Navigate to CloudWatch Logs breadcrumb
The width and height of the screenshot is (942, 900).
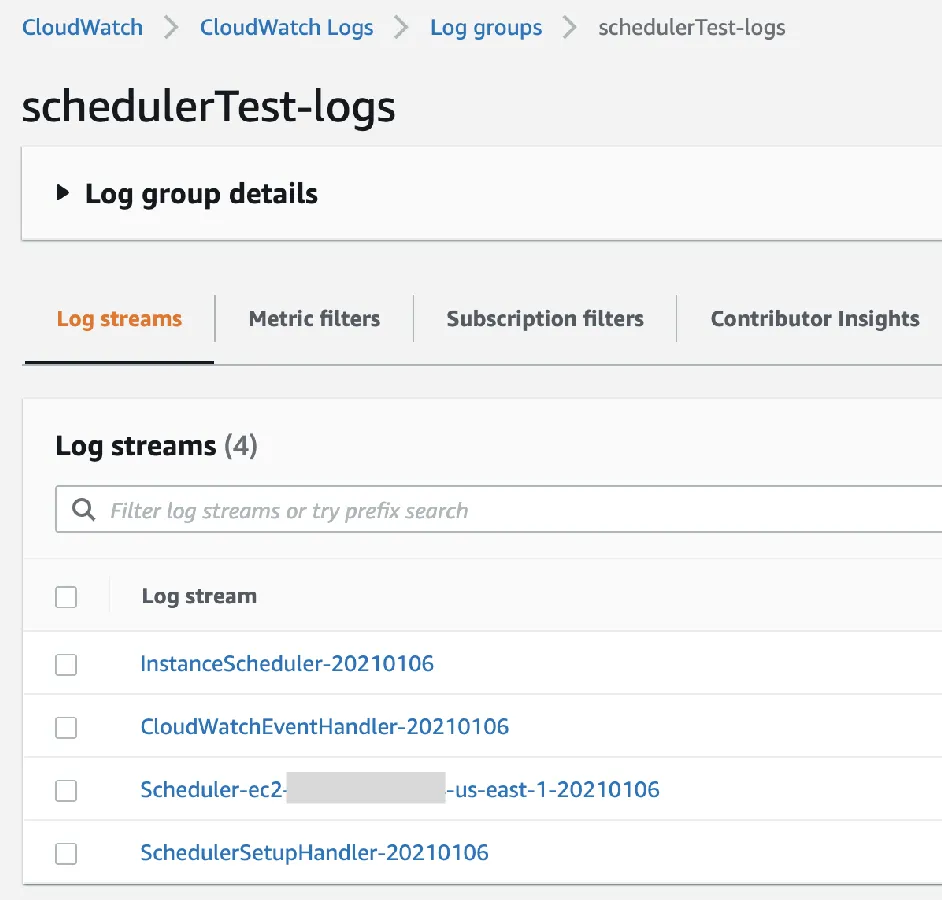(286, 27)
